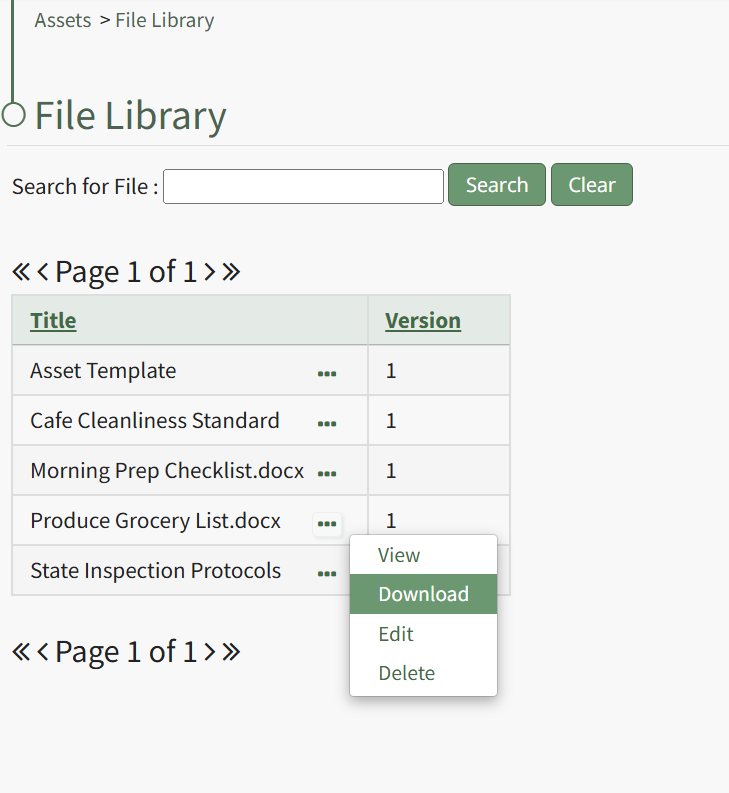Focus the Search for File text box

click(303, 186)
